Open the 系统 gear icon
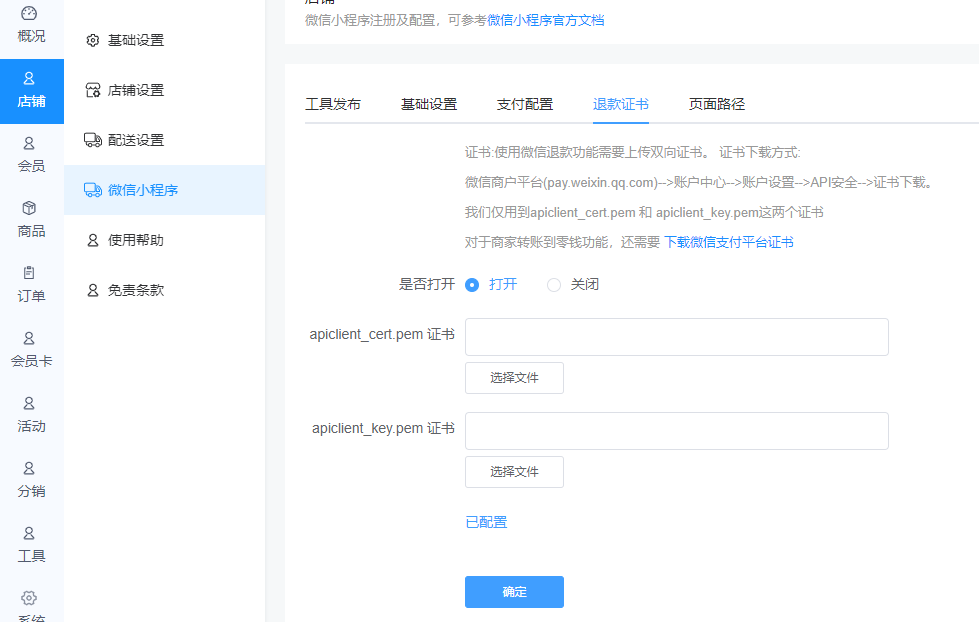This screenshot has height=622, width=979. click(x=29, y=598)
